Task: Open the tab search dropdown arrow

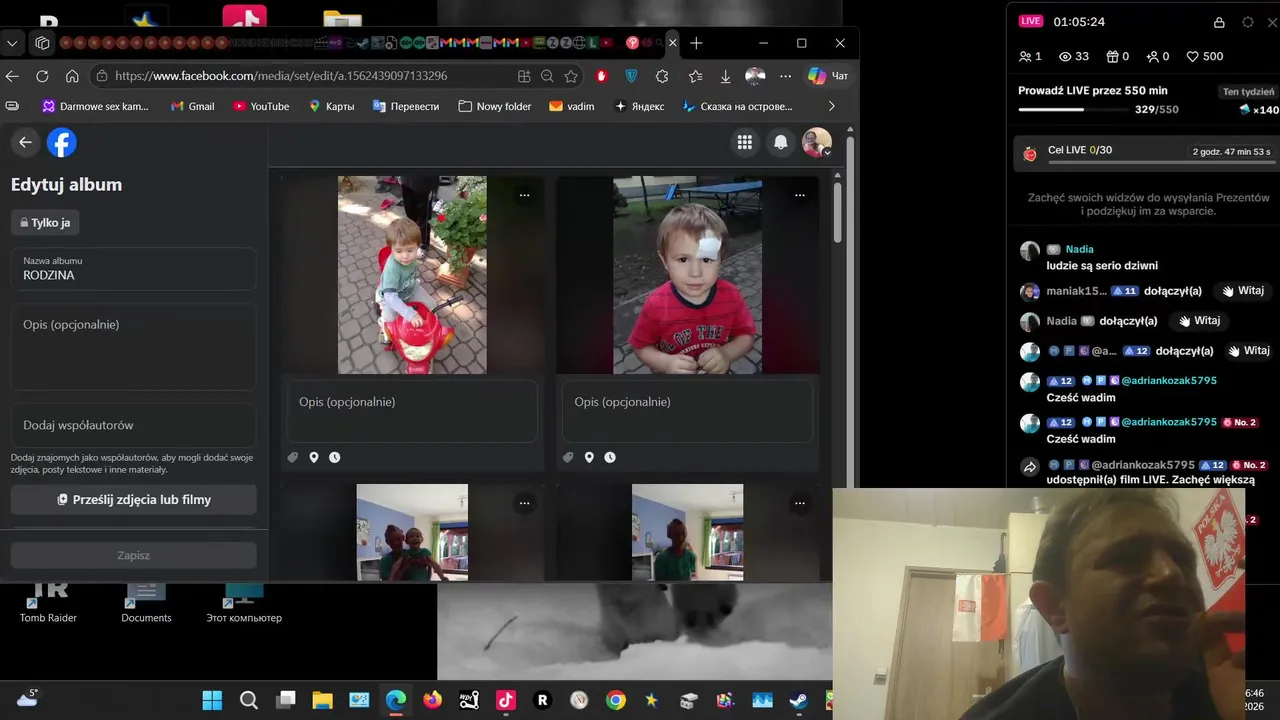Action: pos(12,43)
